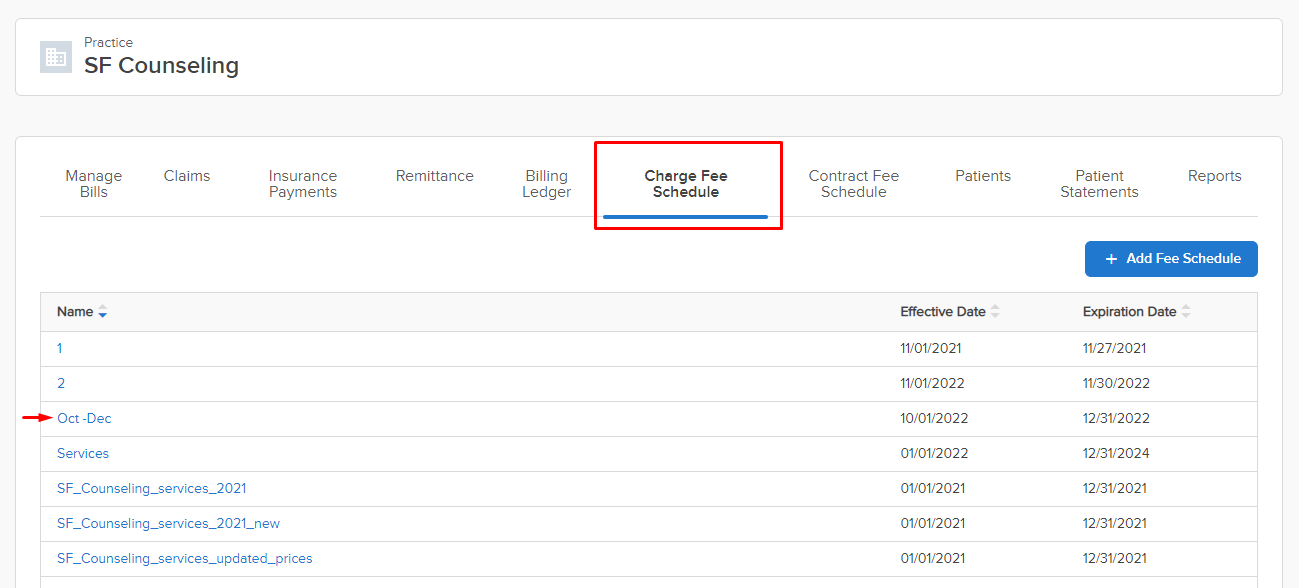Viewport: 1299px width, 588px height.
Task: Sort by Effective Date arrow icon
Action: 995,312
